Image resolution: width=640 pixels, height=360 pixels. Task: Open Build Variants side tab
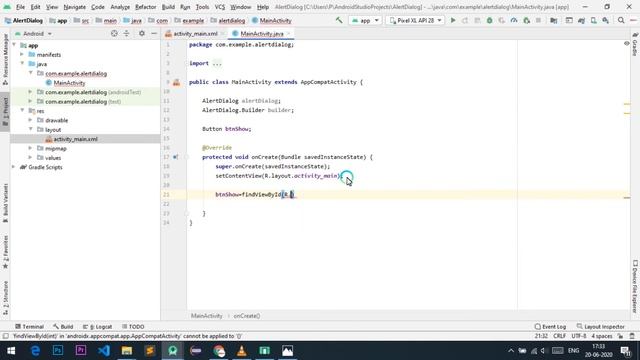(5, 203)
